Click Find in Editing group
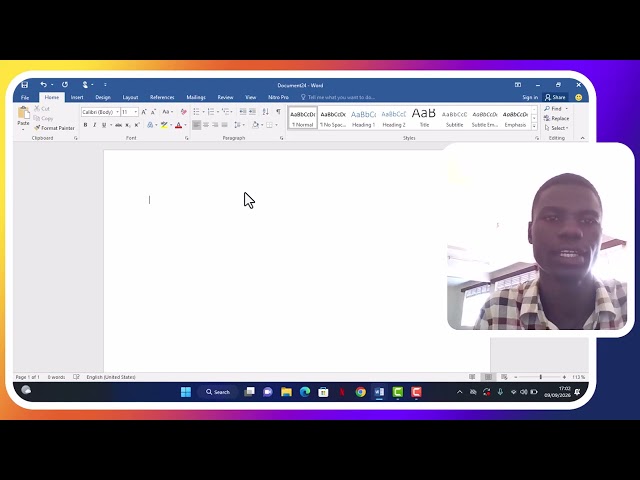Screen dimensions: 640x480 pos(556,109)
